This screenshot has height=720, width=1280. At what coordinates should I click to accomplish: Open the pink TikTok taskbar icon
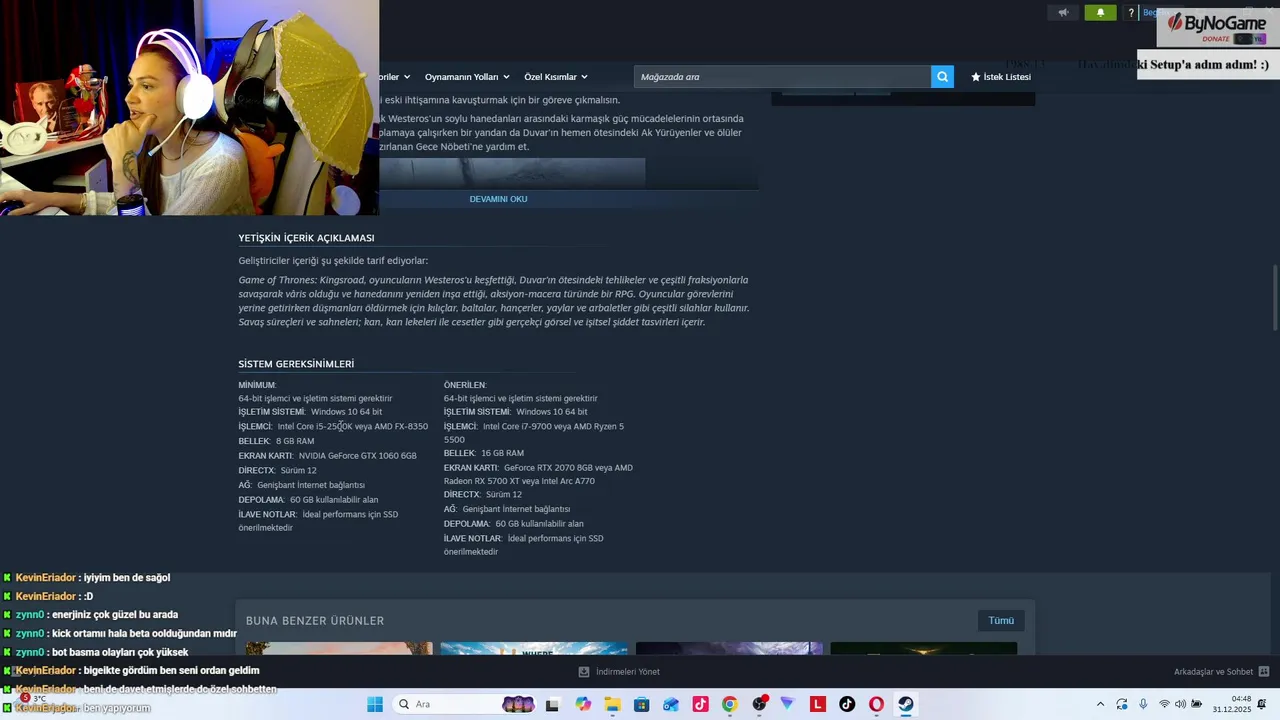(x=700, y=704)
